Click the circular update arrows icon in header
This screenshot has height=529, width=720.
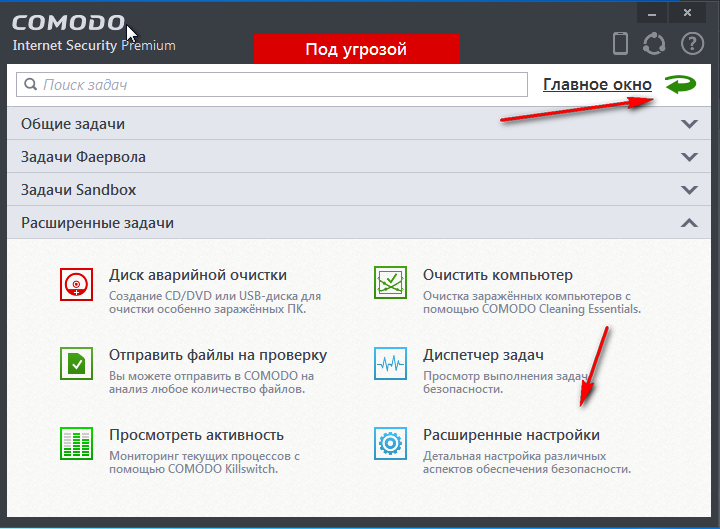tap(654, 44)
